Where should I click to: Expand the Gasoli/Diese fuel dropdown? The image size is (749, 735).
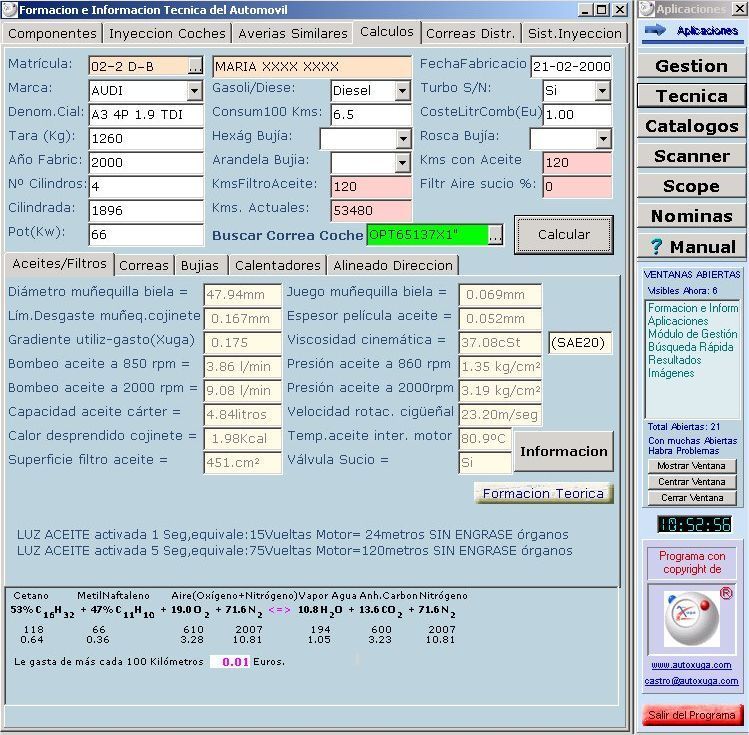click(403, 90)
